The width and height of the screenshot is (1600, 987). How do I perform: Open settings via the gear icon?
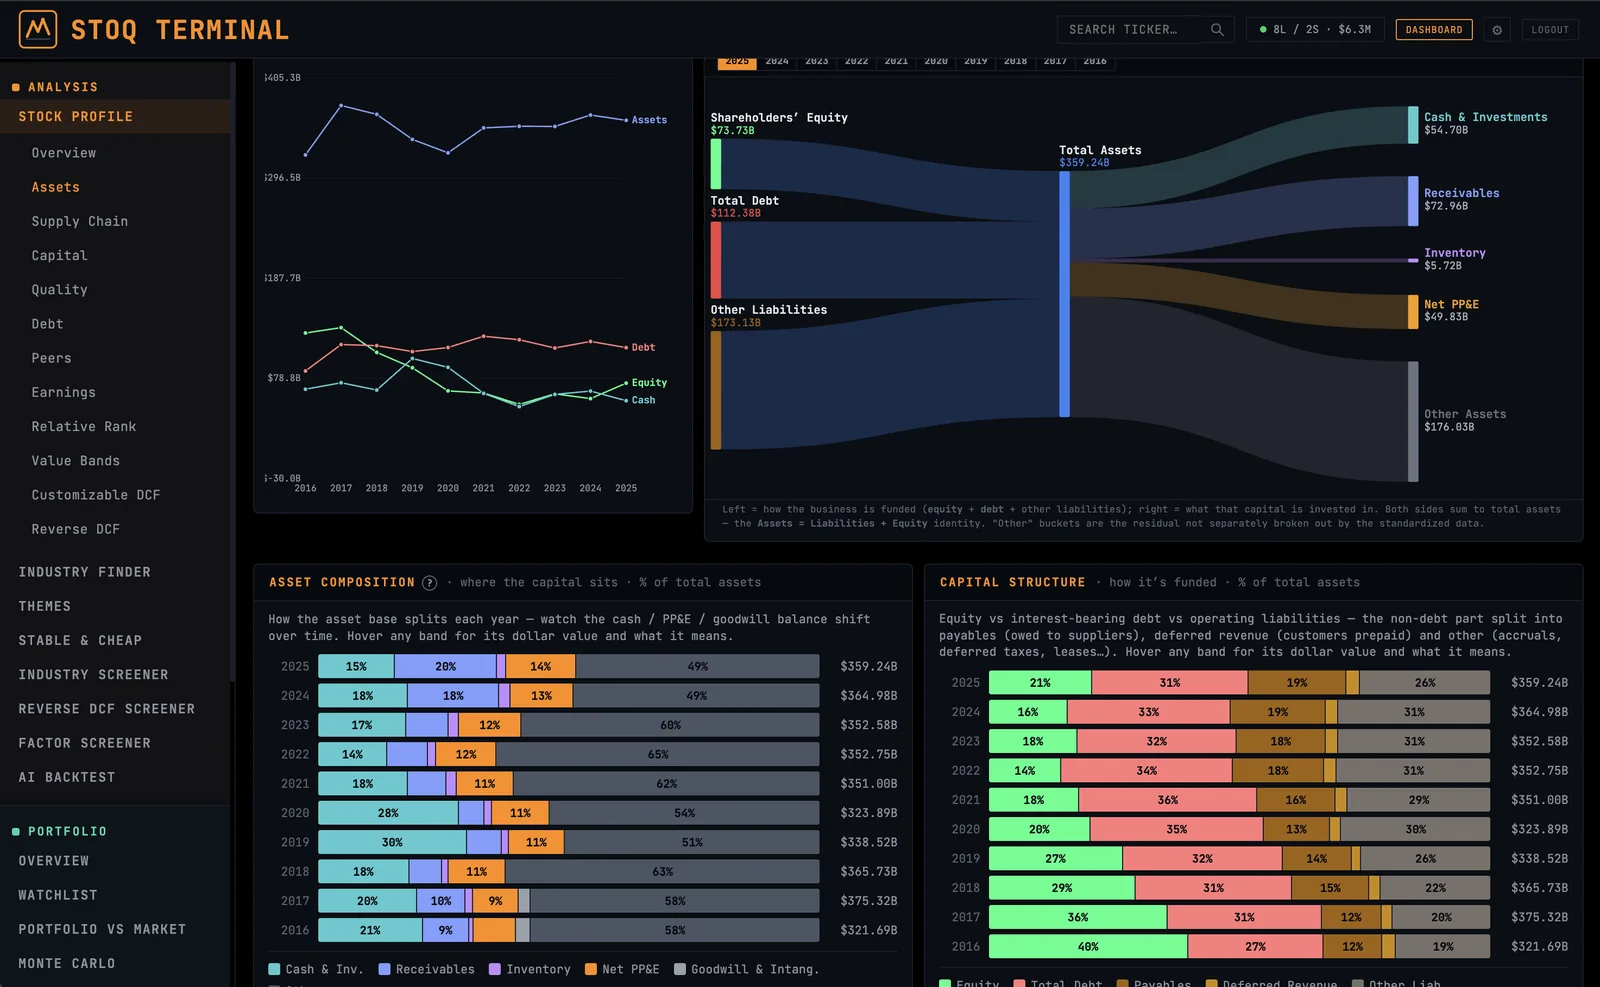pyautogui.click(x=1497, y=30)
